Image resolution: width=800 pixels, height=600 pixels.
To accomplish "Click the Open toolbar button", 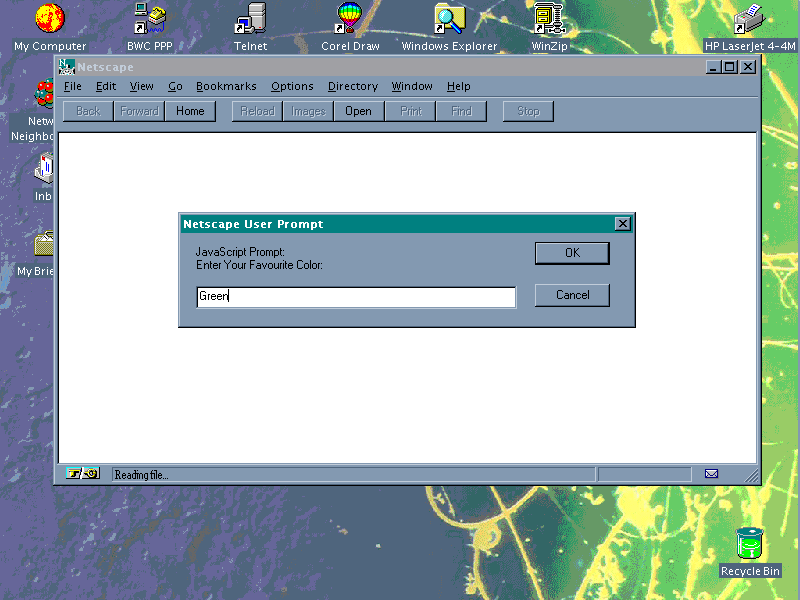I will coord(358,112).
